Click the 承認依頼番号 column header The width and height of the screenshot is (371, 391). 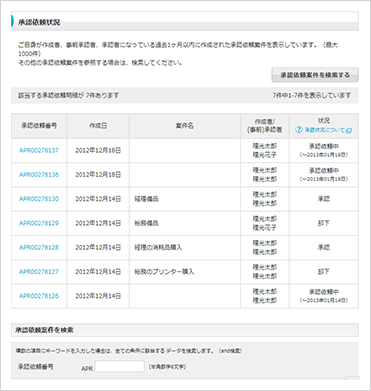coord(39,126)
